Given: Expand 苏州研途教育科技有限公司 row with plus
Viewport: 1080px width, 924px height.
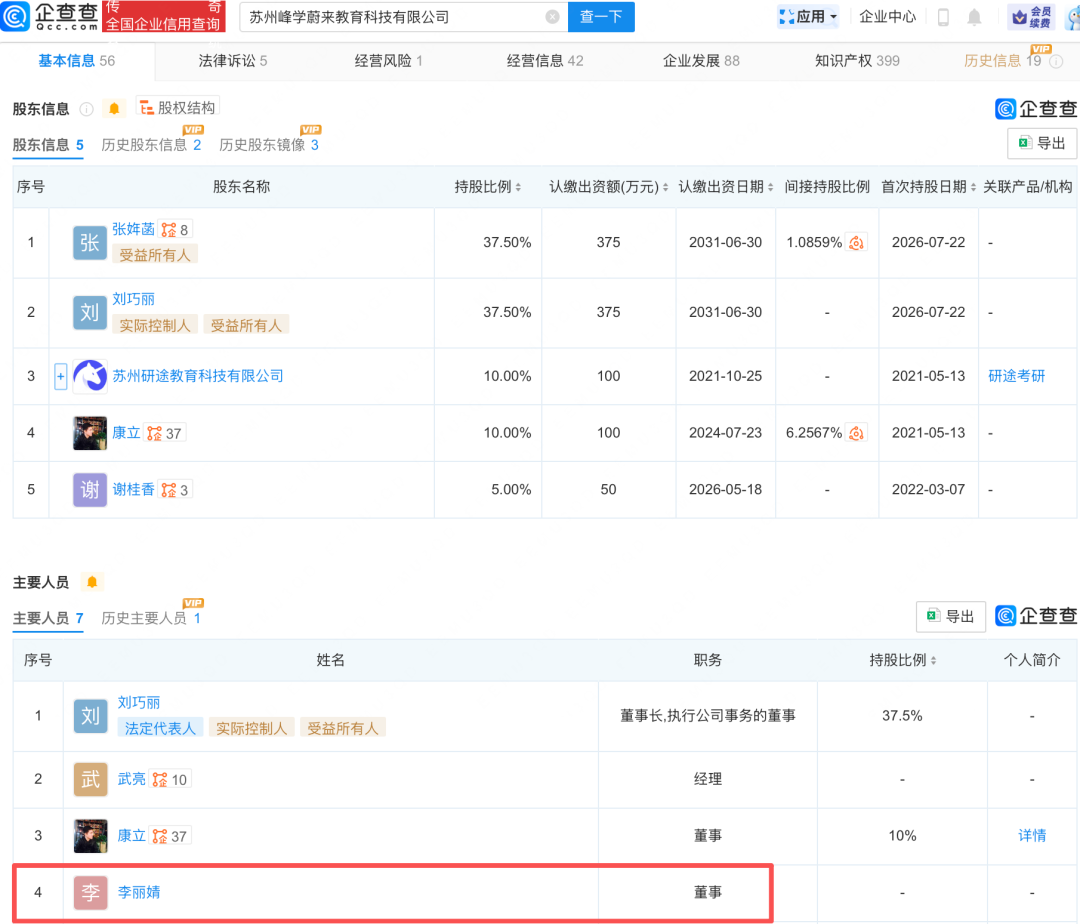Looking at the screenshot, I should [x=61, y=377].
